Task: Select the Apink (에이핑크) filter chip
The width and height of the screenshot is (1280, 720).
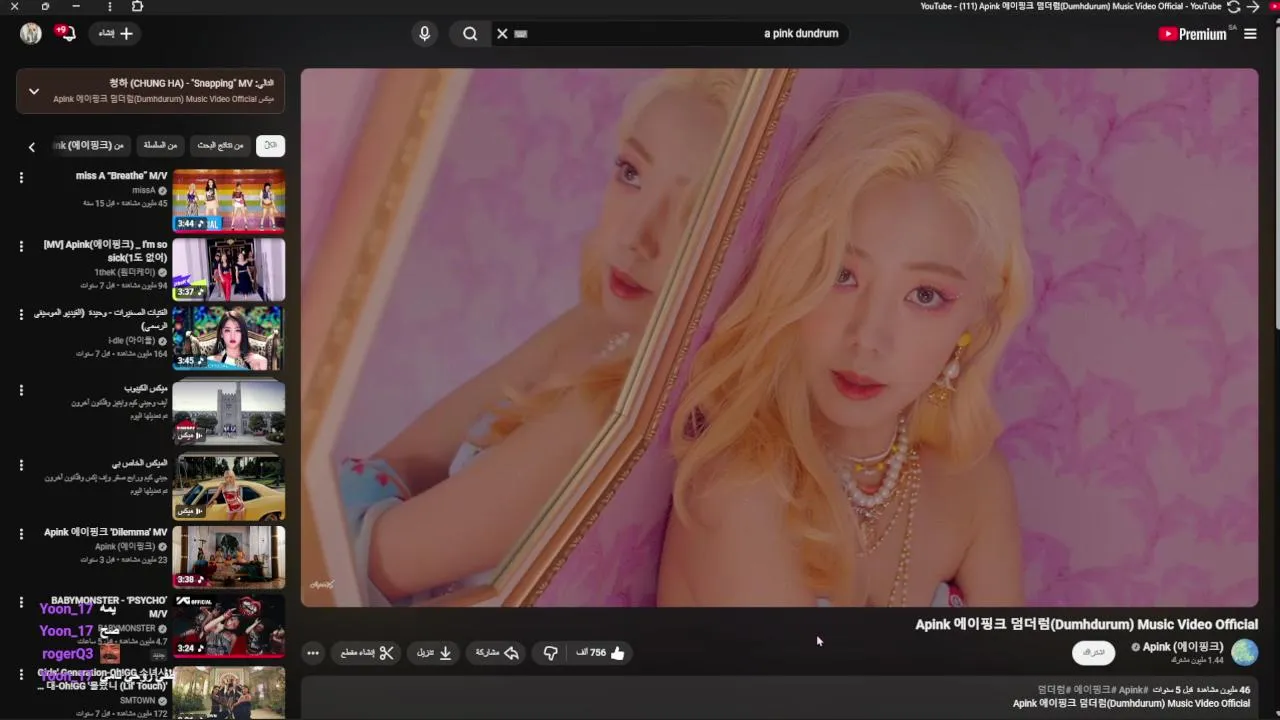Action: coord(92,145)
